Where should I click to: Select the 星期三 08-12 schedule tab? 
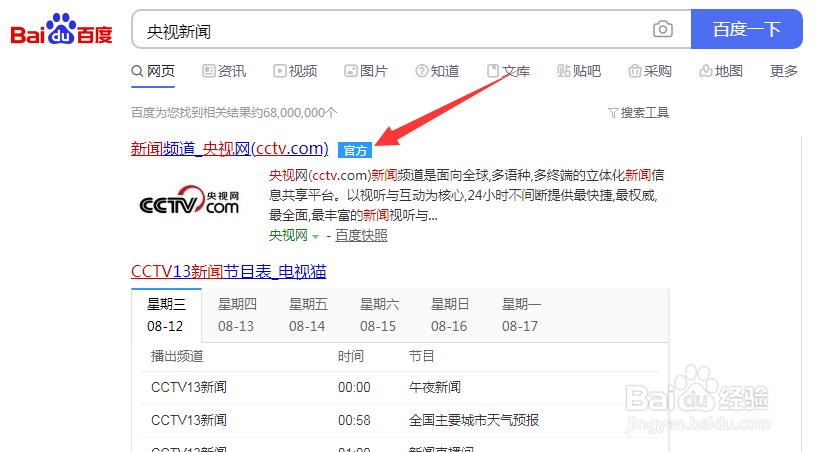tap(166, 315)
